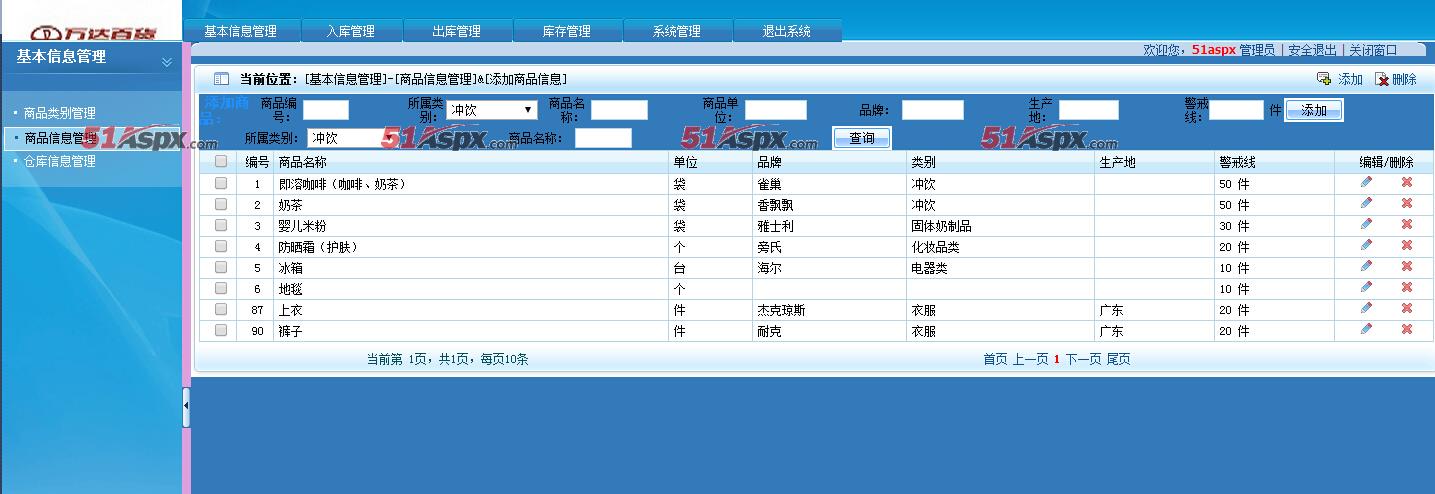
Task: Click the 商品编号 input field
Action: pyautogui.click(x=325, y=110)
